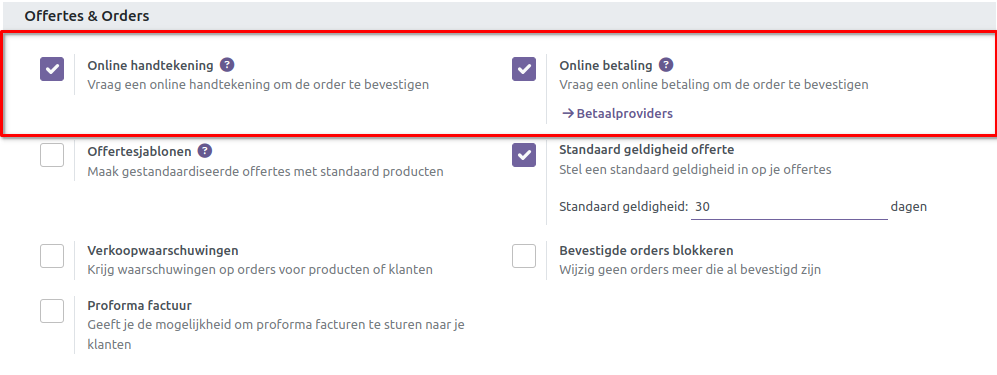Enable Bevestigde orders blokkeren checkbox
997x375 pixels.
(x=524, y=256)
